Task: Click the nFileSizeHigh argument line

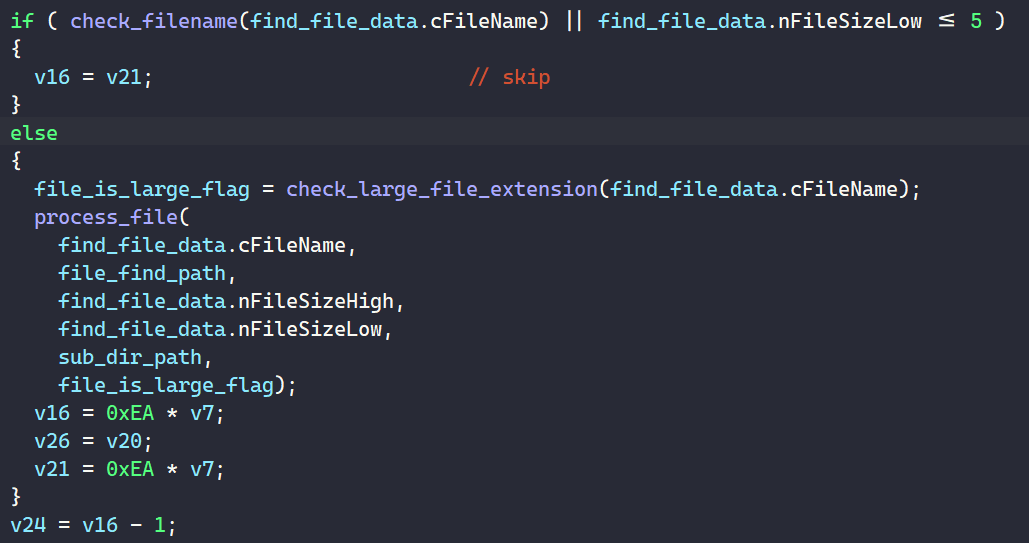Action: 231,301
